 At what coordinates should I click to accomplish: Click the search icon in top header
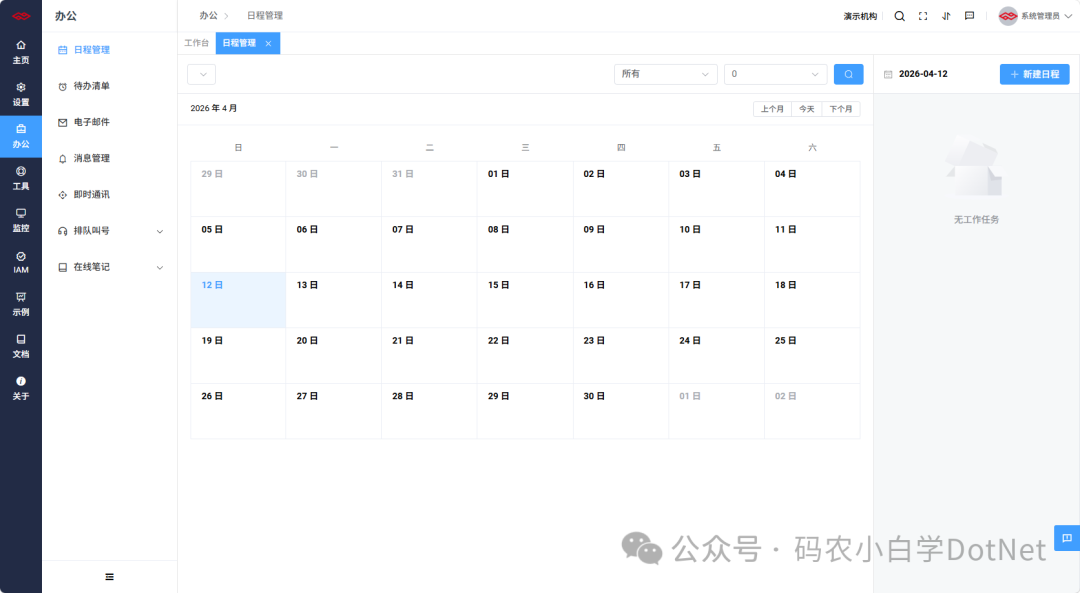tap(900, 16)
